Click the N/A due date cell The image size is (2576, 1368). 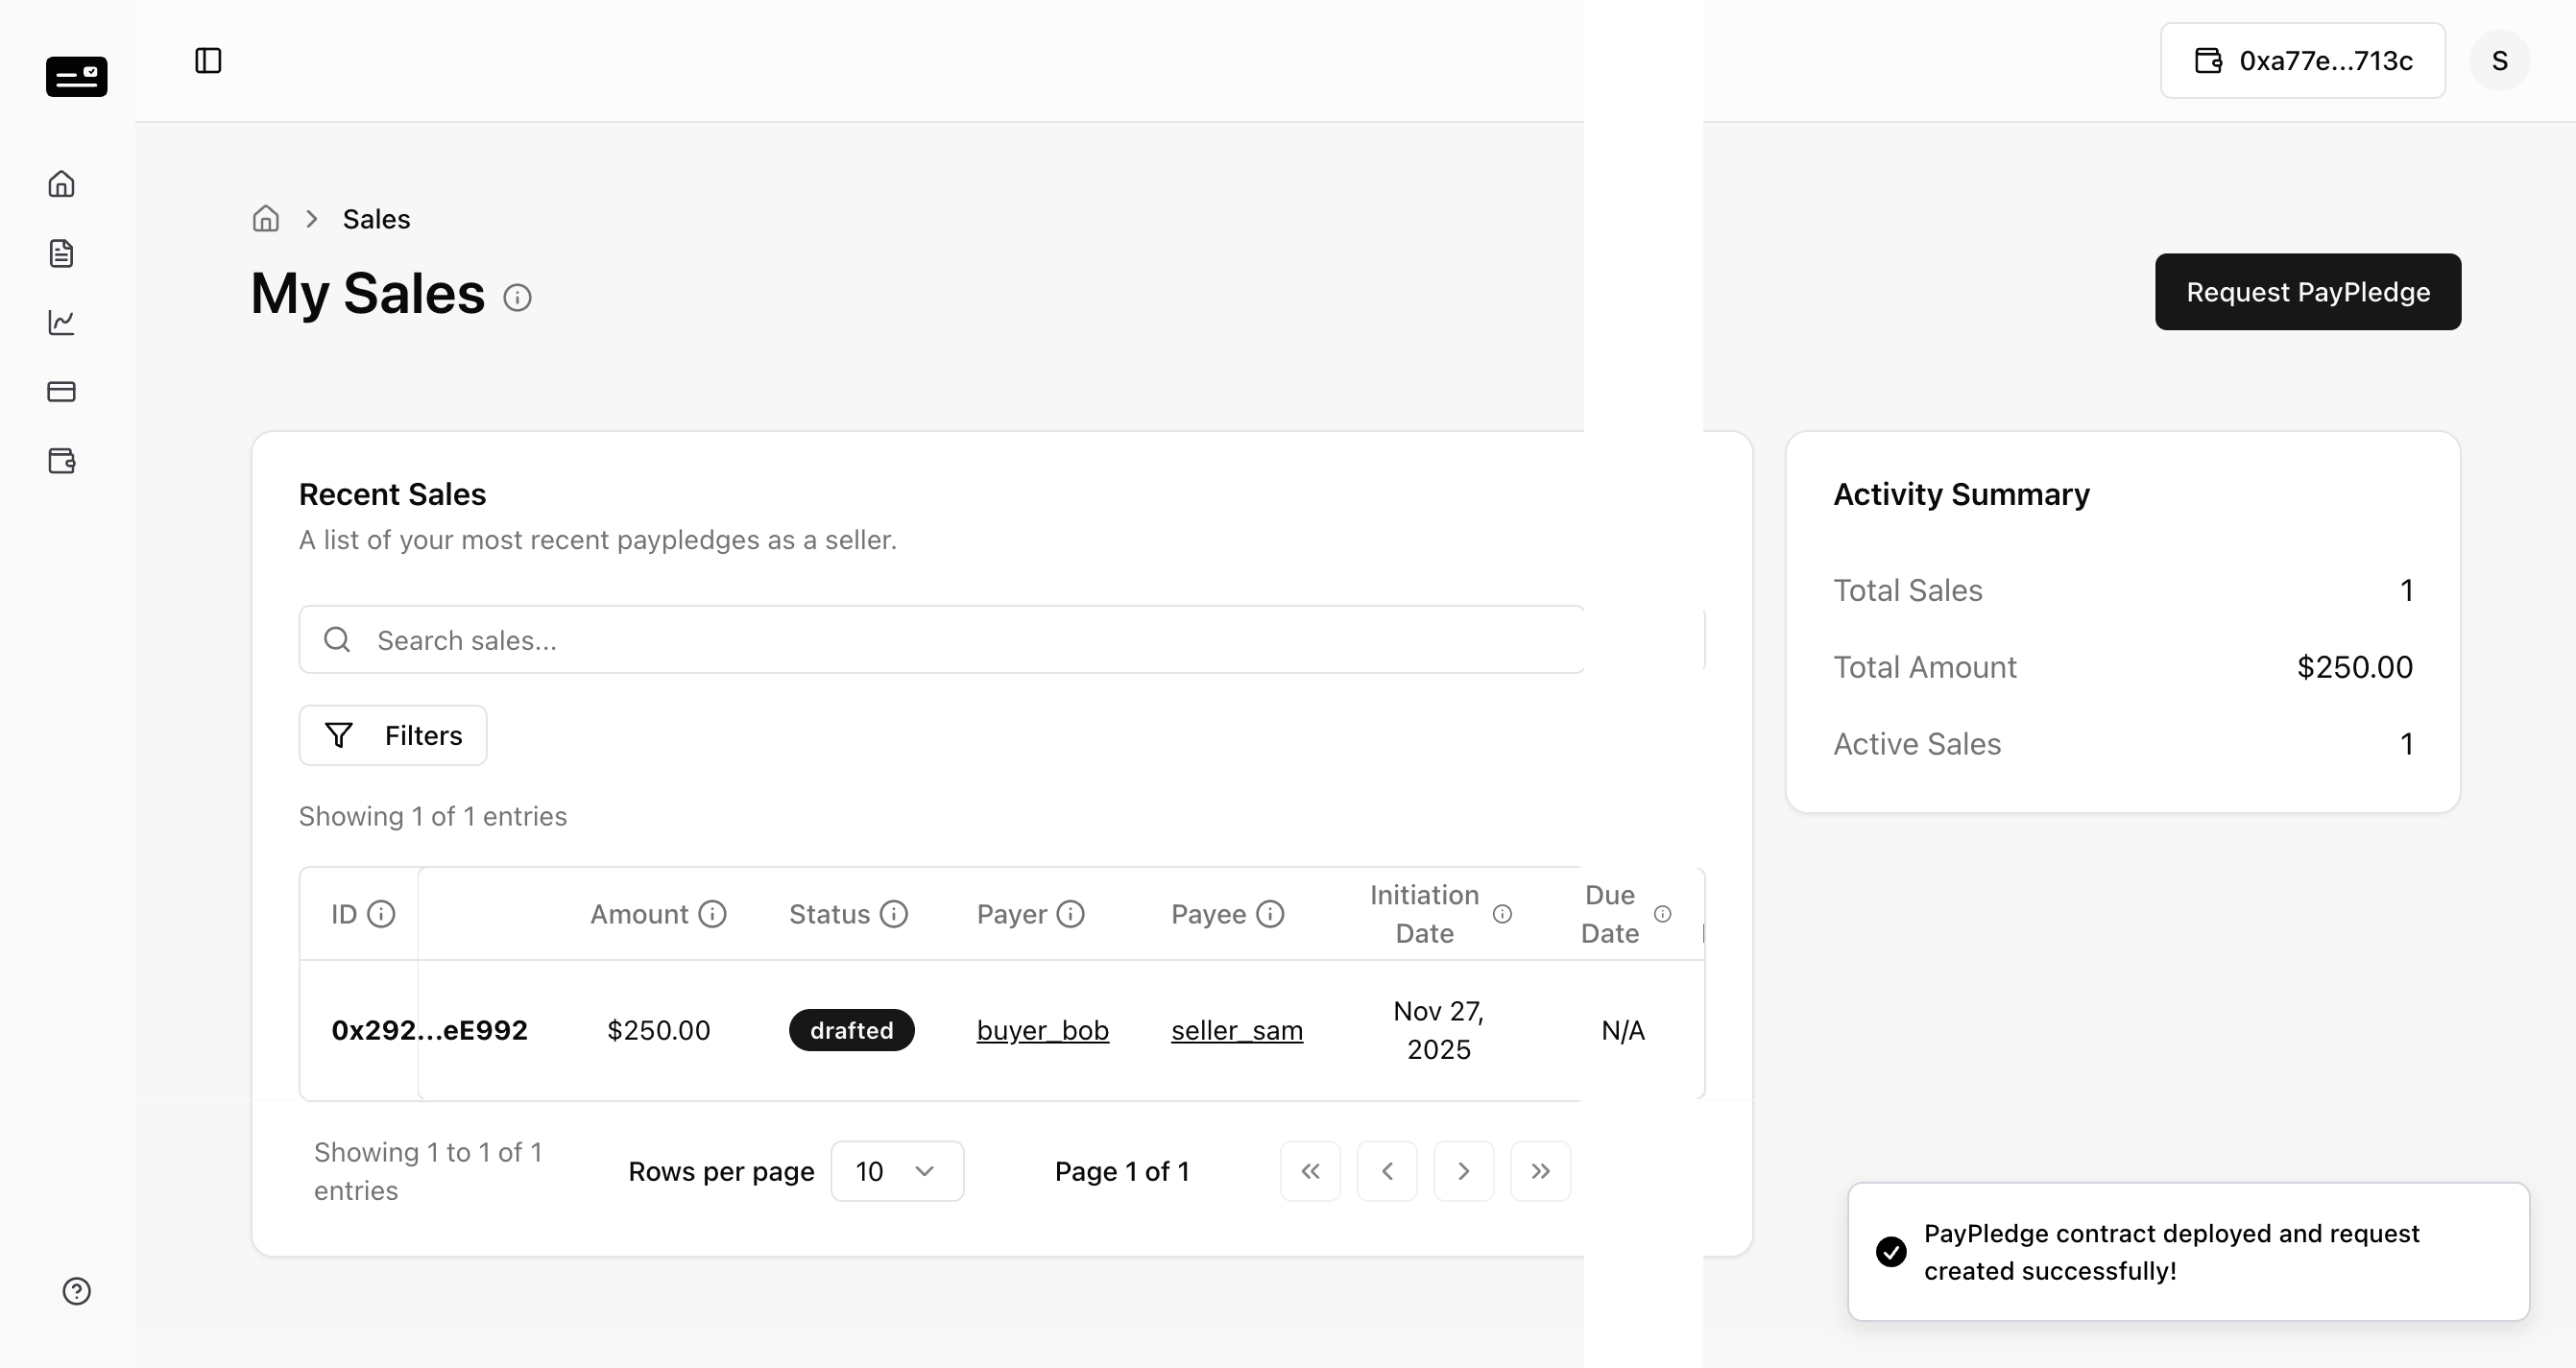click(x=1623, y=1030)
